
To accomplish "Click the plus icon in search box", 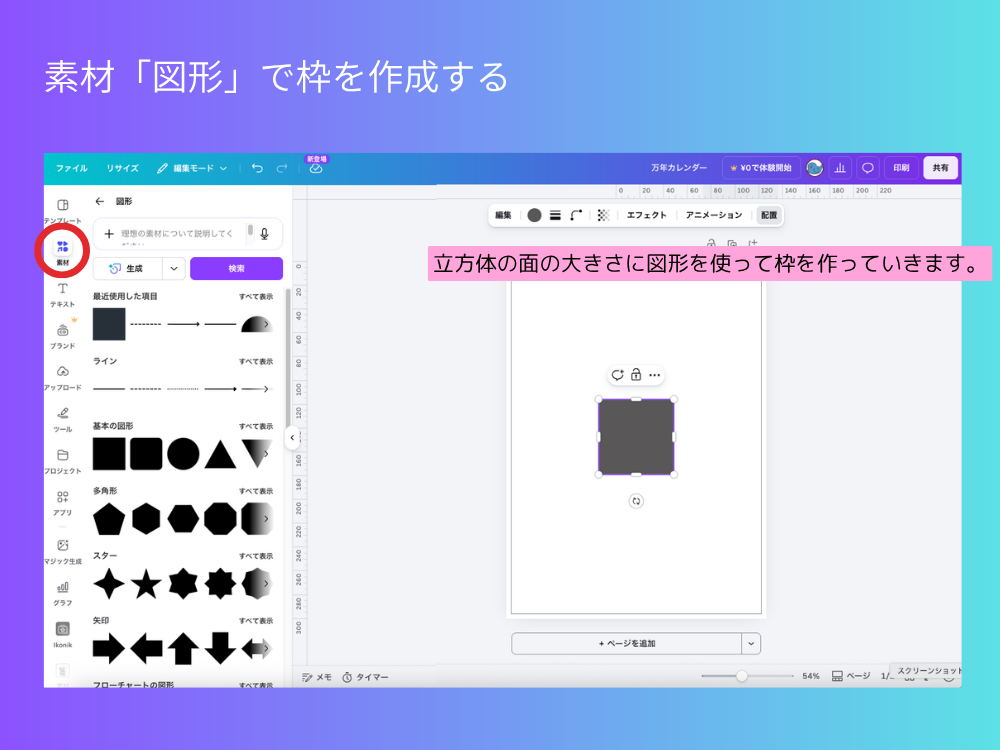I will (x=109, y=234).
